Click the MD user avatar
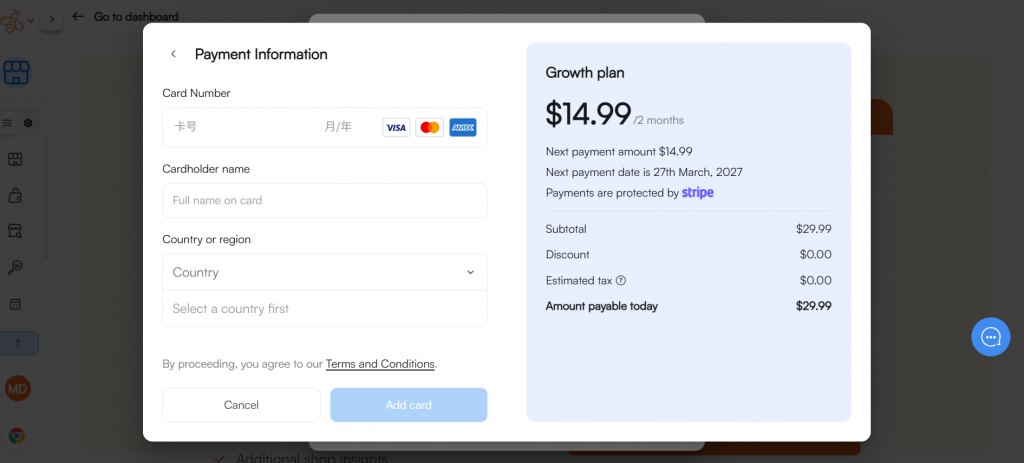 17,388
